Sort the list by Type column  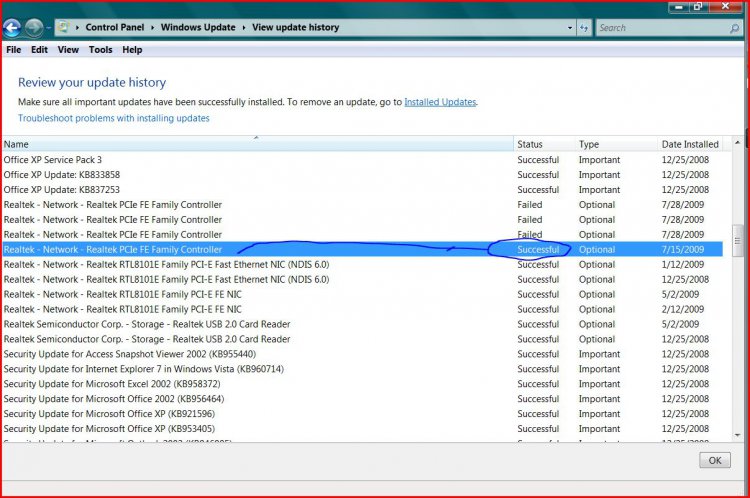point(617,144)
